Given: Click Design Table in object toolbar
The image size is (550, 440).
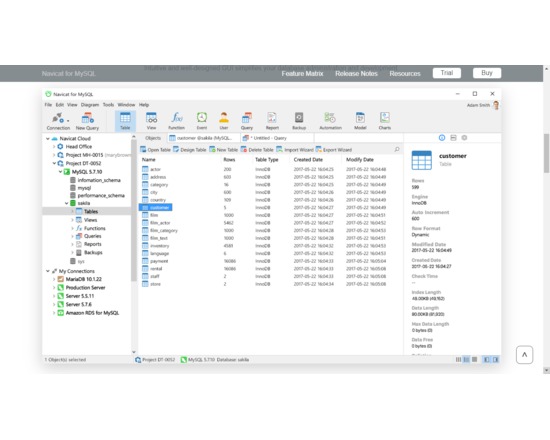Looking at the screenshot, I should click(190, 150).
